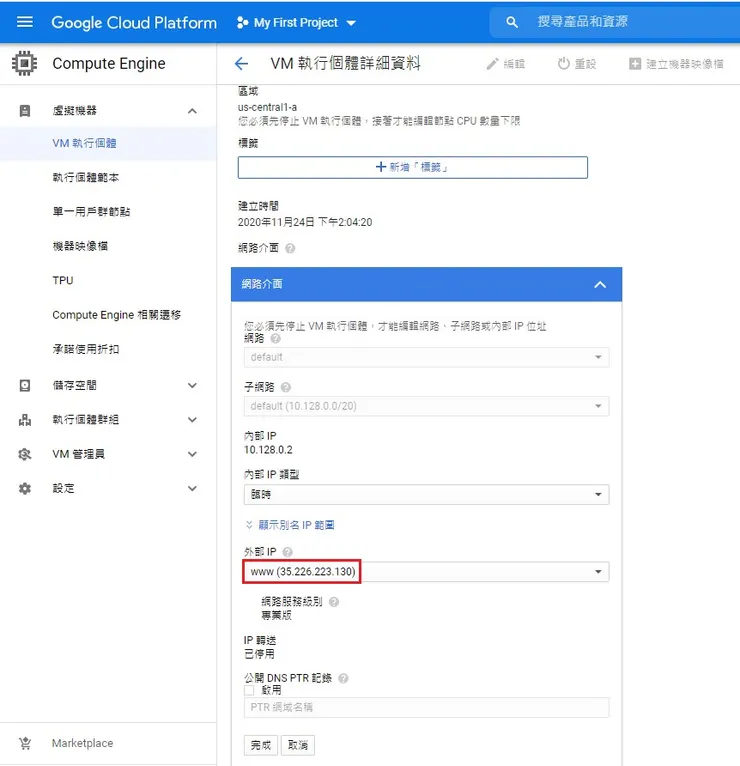Expand the VM 管理員 sidebar section
This screenshot has width=740, height=766.
pos(192,454)
